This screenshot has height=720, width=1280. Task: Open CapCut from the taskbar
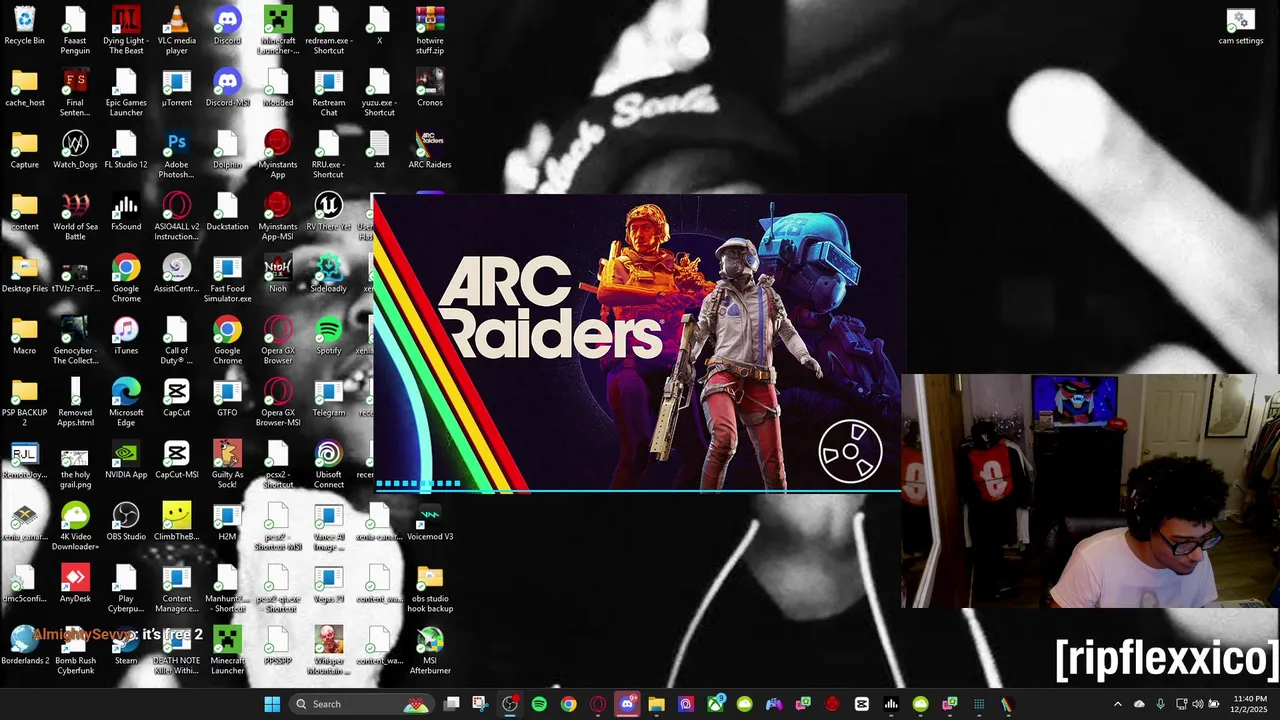[x=862, y=704]
